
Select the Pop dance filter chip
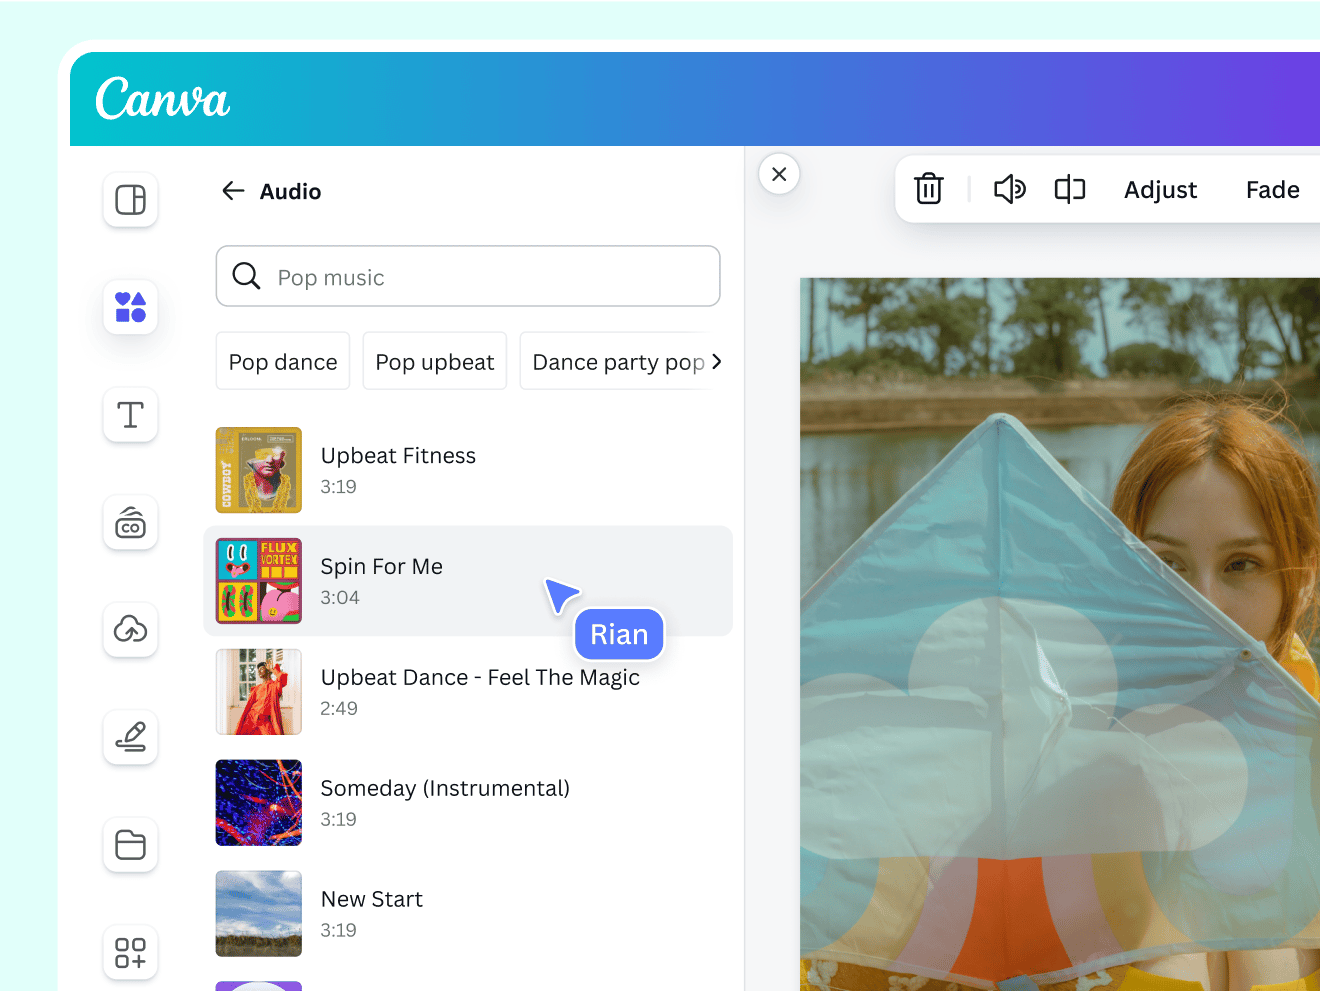point(283,362)
